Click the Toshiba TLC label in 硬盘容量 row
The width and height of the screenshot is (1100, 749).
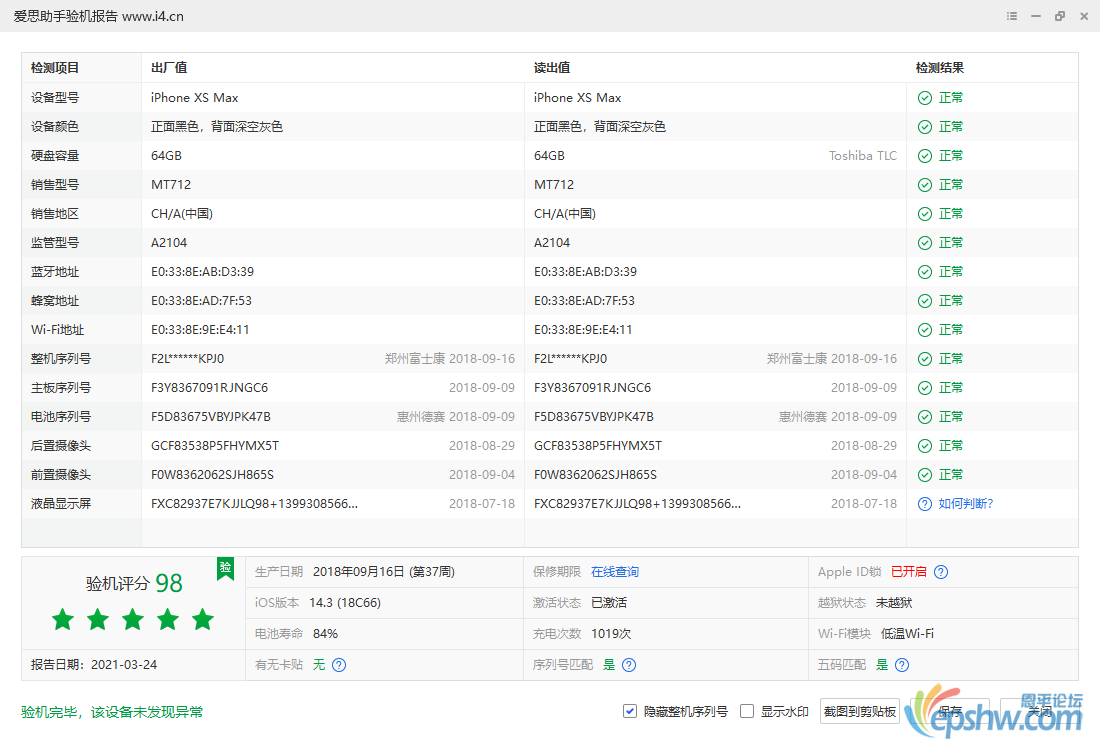tap(863, 156)
